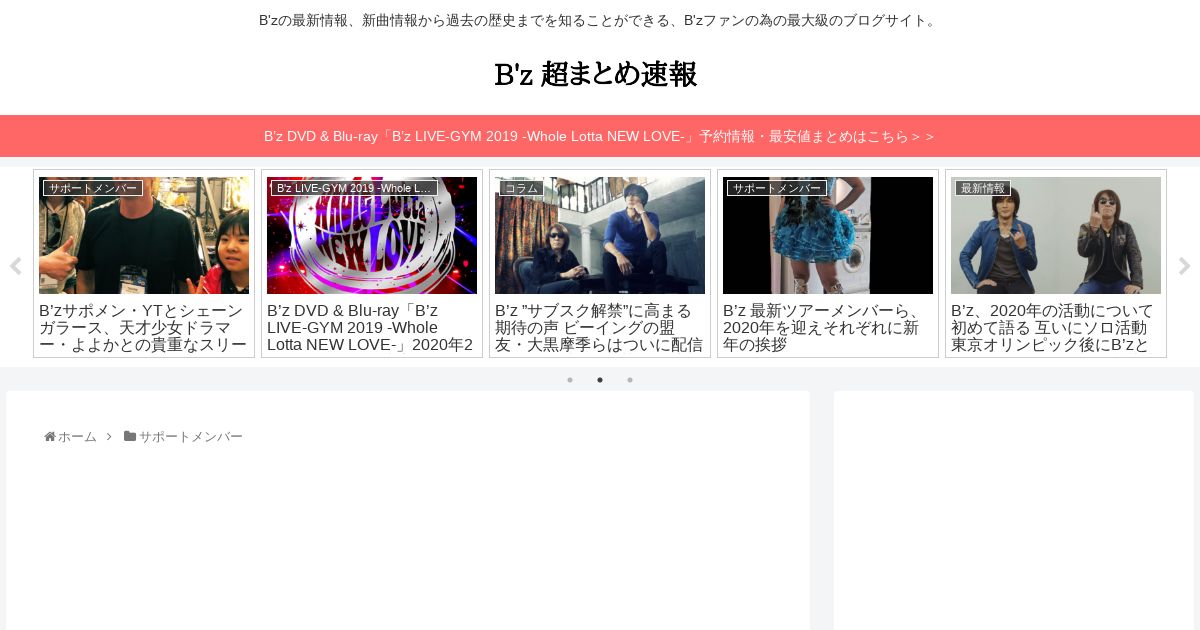Select the first carousel pagination dot

[x=570, y=380]
